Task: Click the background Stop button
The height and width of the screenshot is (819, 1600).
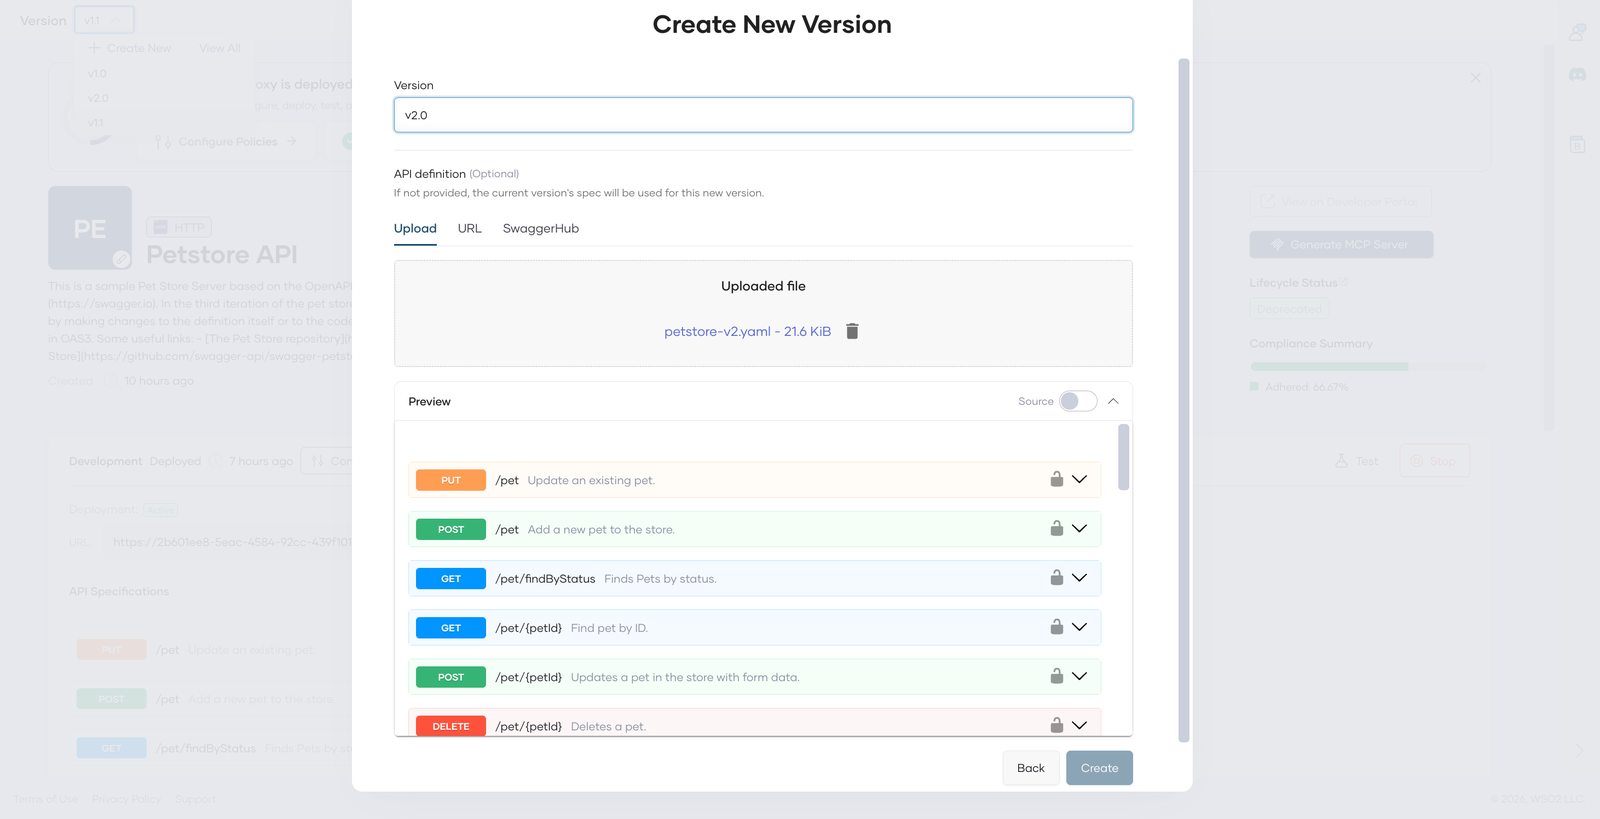Action: 1434,461
